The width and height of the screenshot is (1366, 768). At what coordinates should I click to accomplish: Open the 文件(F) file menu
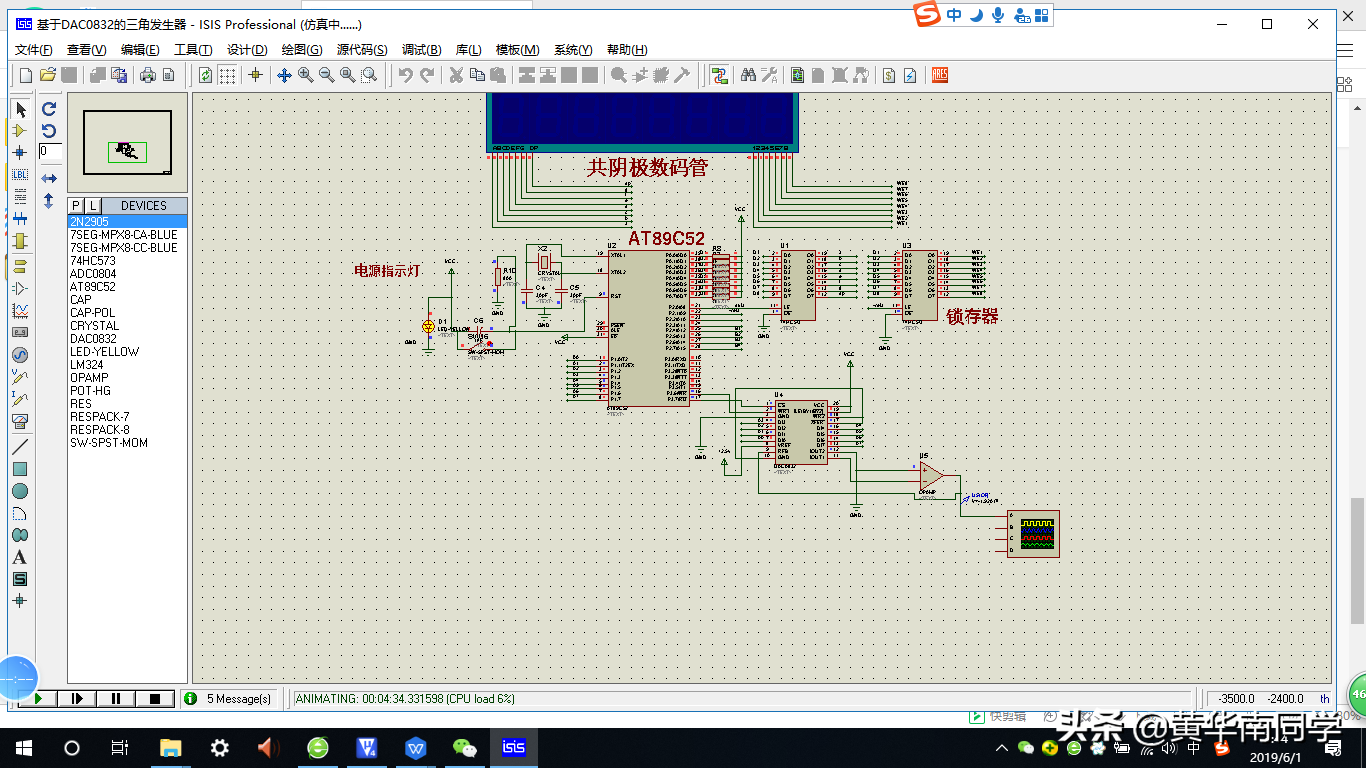tap(34, 50)
